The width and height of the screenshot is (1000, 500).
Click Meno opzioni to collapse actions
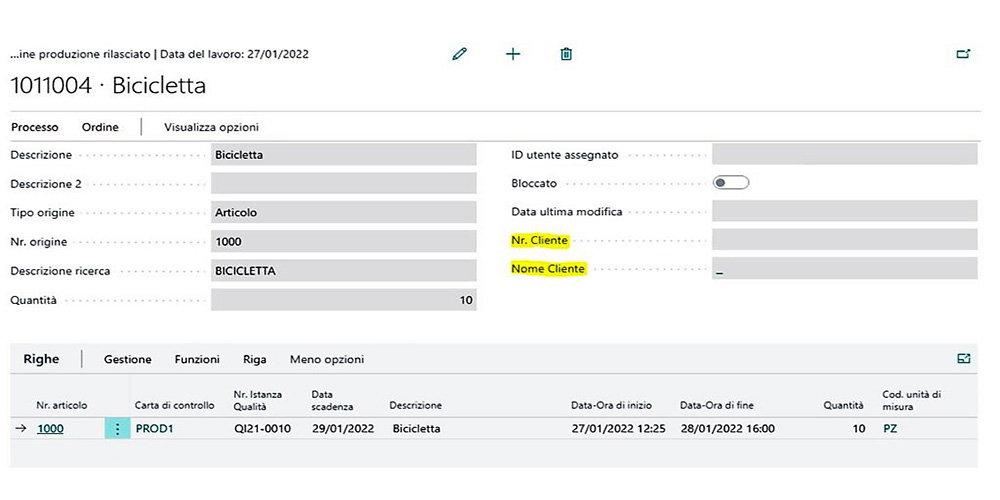pos(327,359)
